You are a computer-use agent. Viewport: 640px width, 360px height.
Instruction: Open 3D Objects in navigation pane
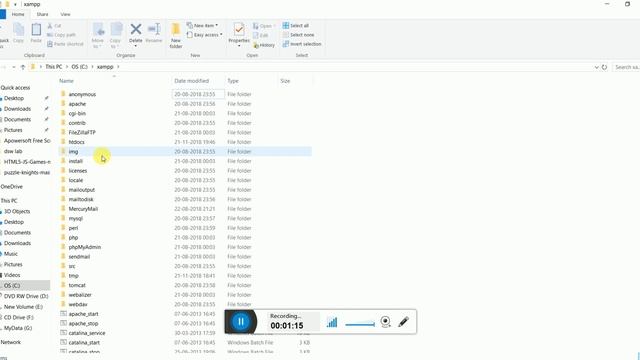(17, 211)
